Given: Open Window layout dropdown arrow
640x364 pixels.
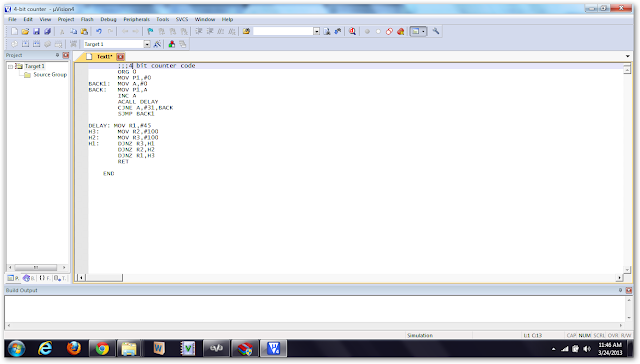Looking at the screenshot, I should [424, 31].
